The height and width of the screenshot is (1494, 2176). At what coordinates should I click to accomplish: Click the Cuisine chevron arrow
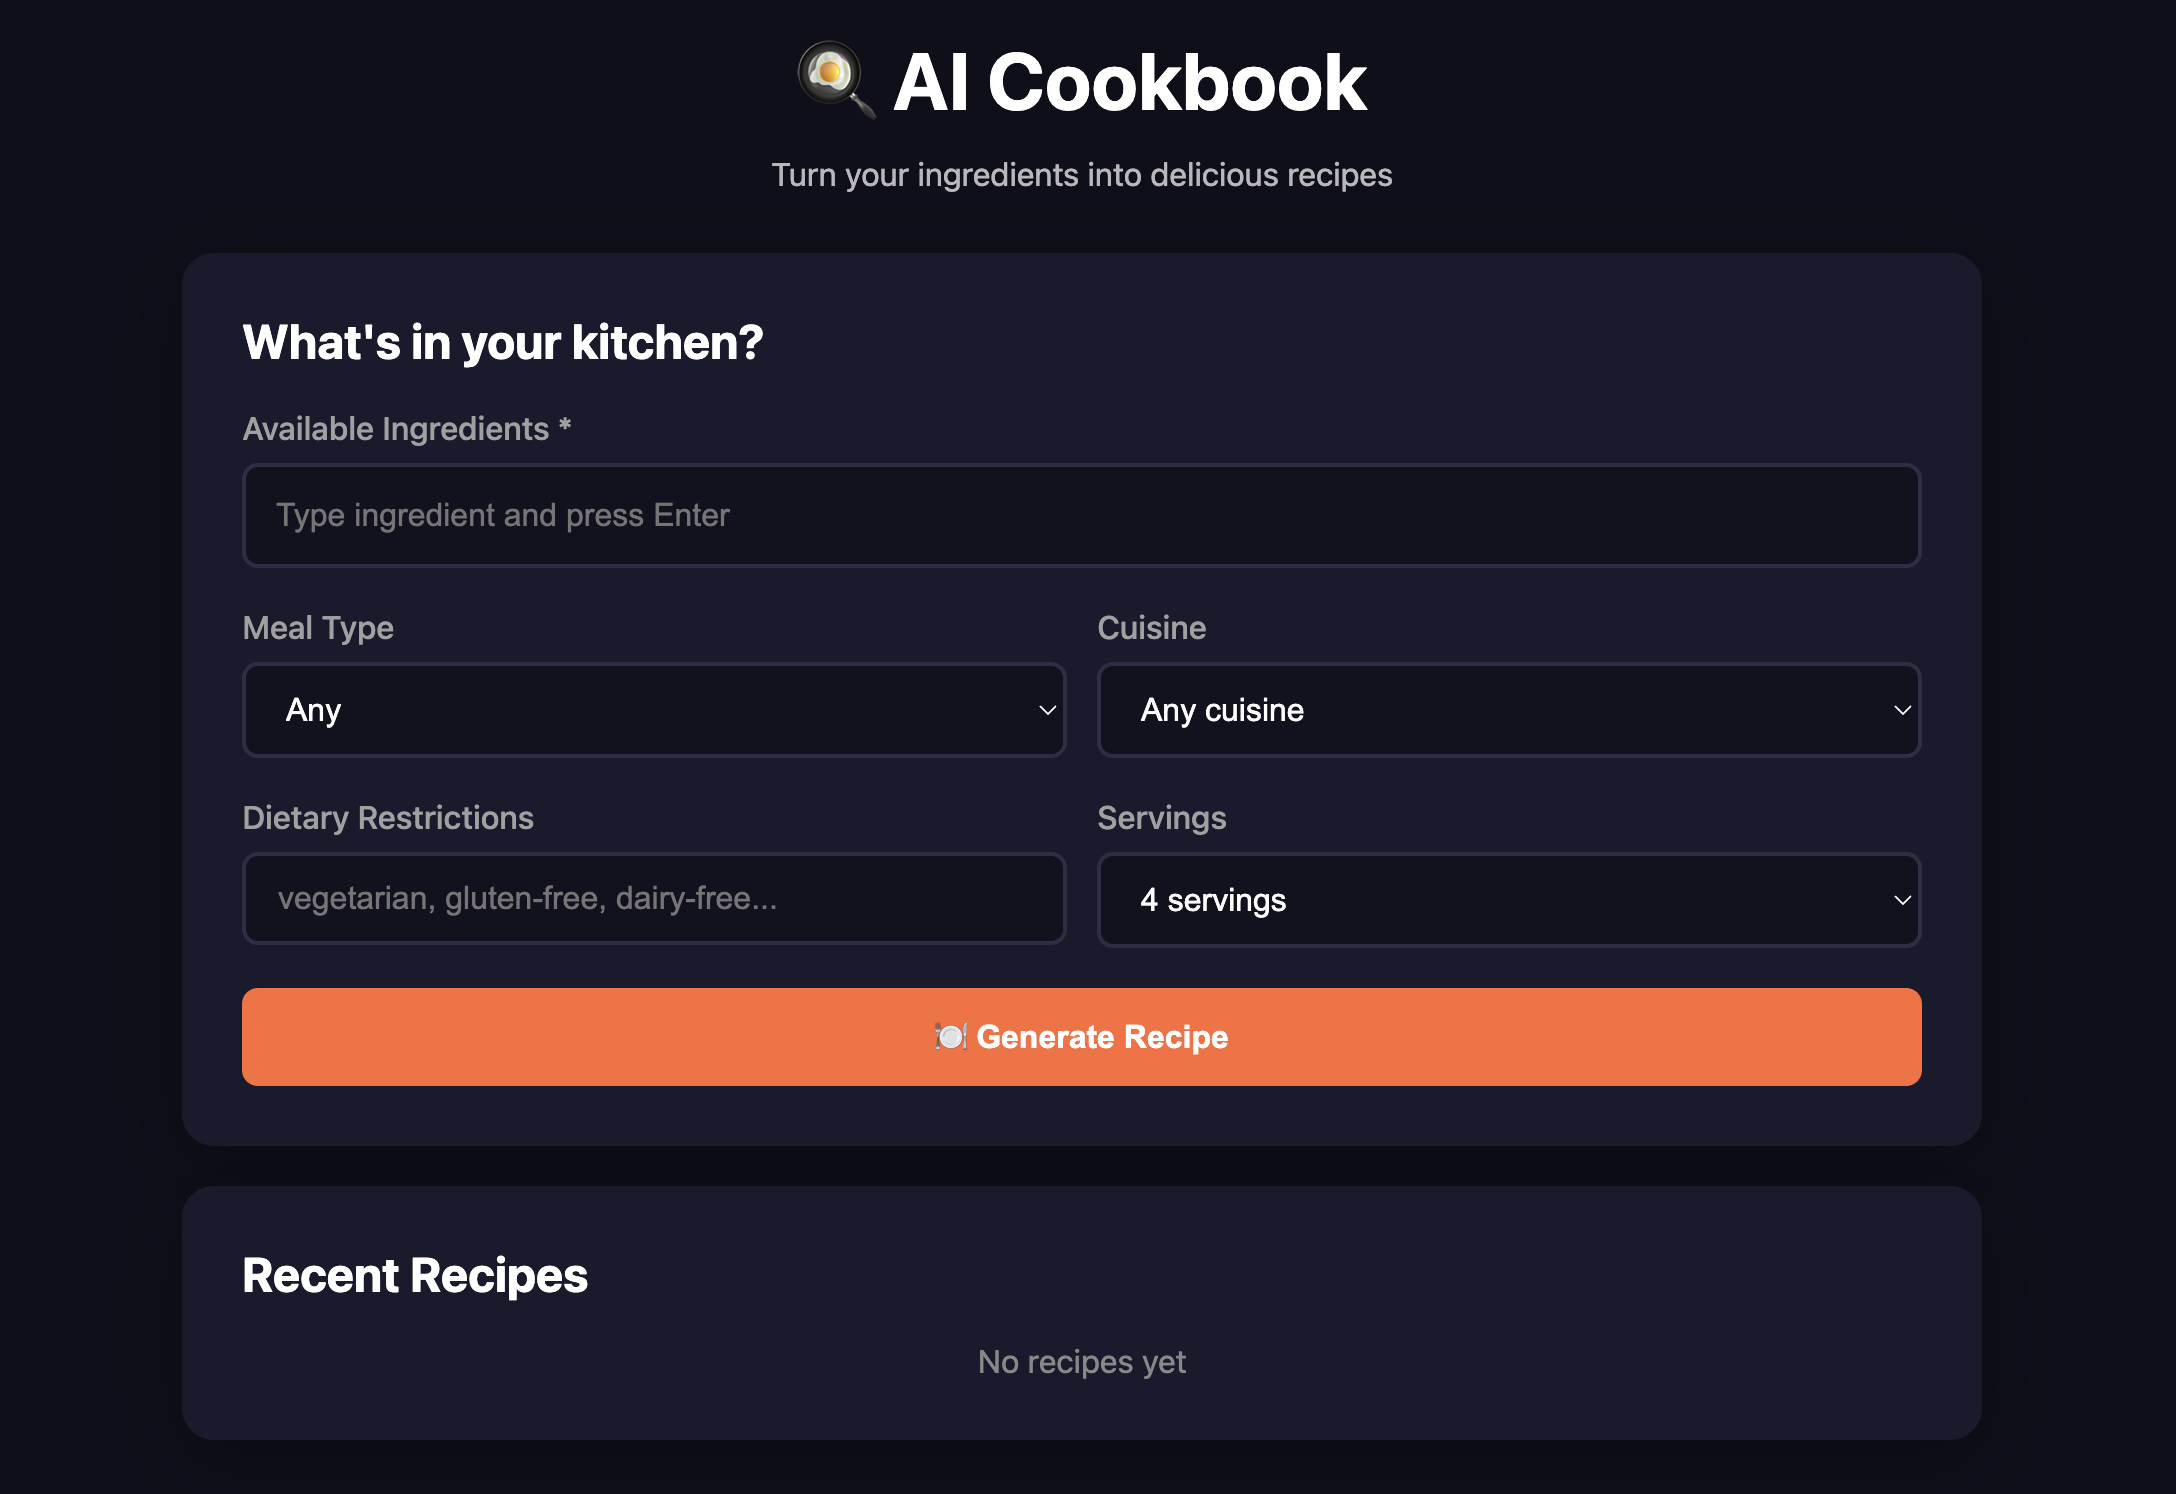pos(1902,710)
